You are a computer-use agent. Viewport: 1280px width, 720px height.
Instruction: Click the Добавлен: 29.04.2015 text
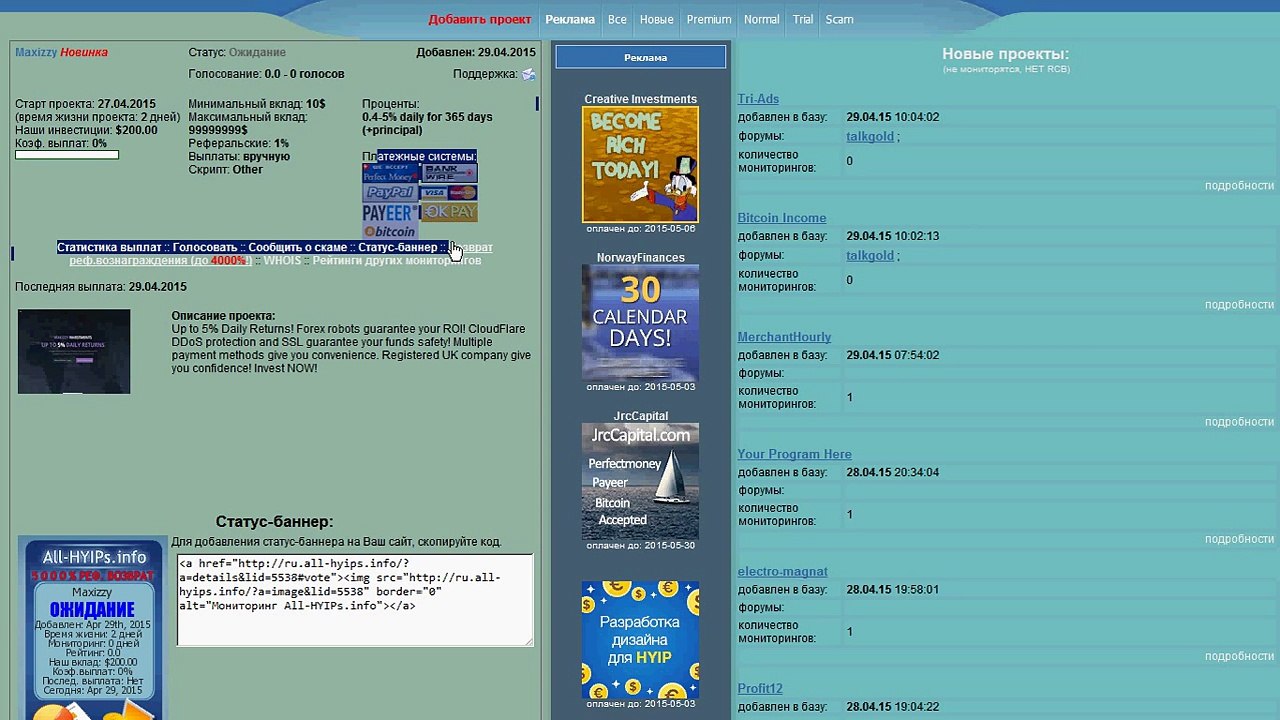[x=476, y=52]
